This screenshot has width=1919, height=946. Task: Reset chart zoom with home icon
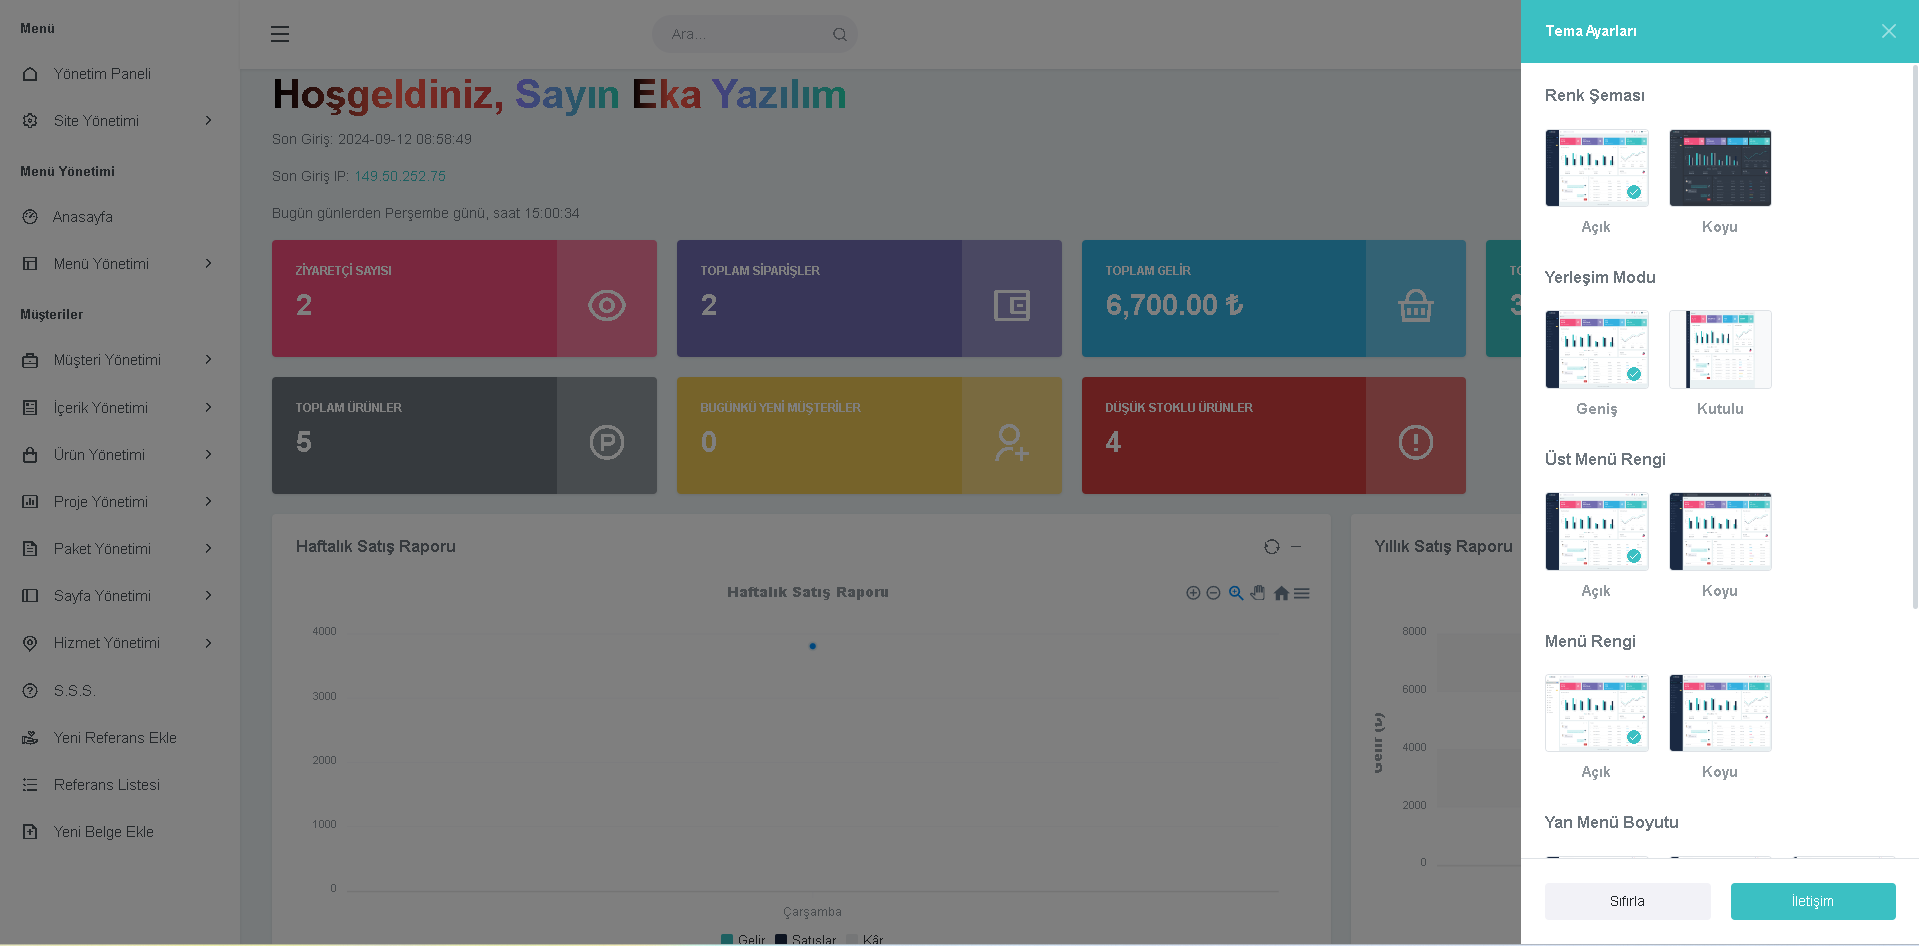click(1281, 593)
